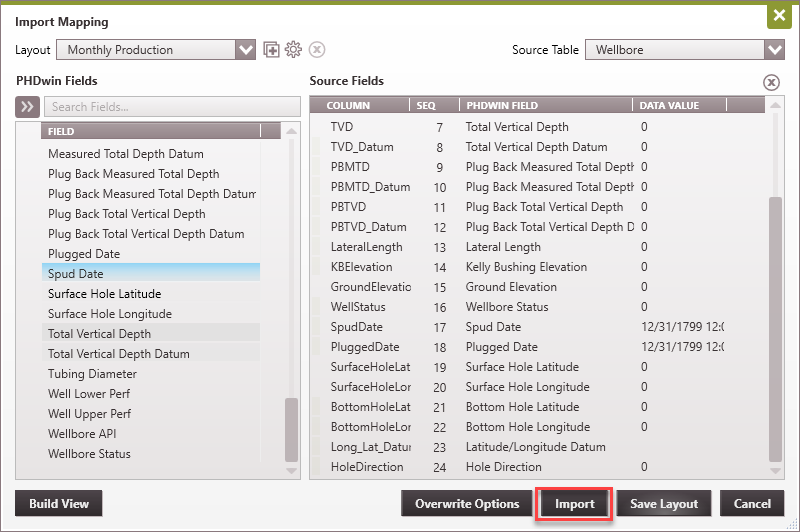Image resolution: width=800 pixels, height=532 pixels.
Task: Click PHDwin fields scrollbar thumb
Action: click(291, 429)
